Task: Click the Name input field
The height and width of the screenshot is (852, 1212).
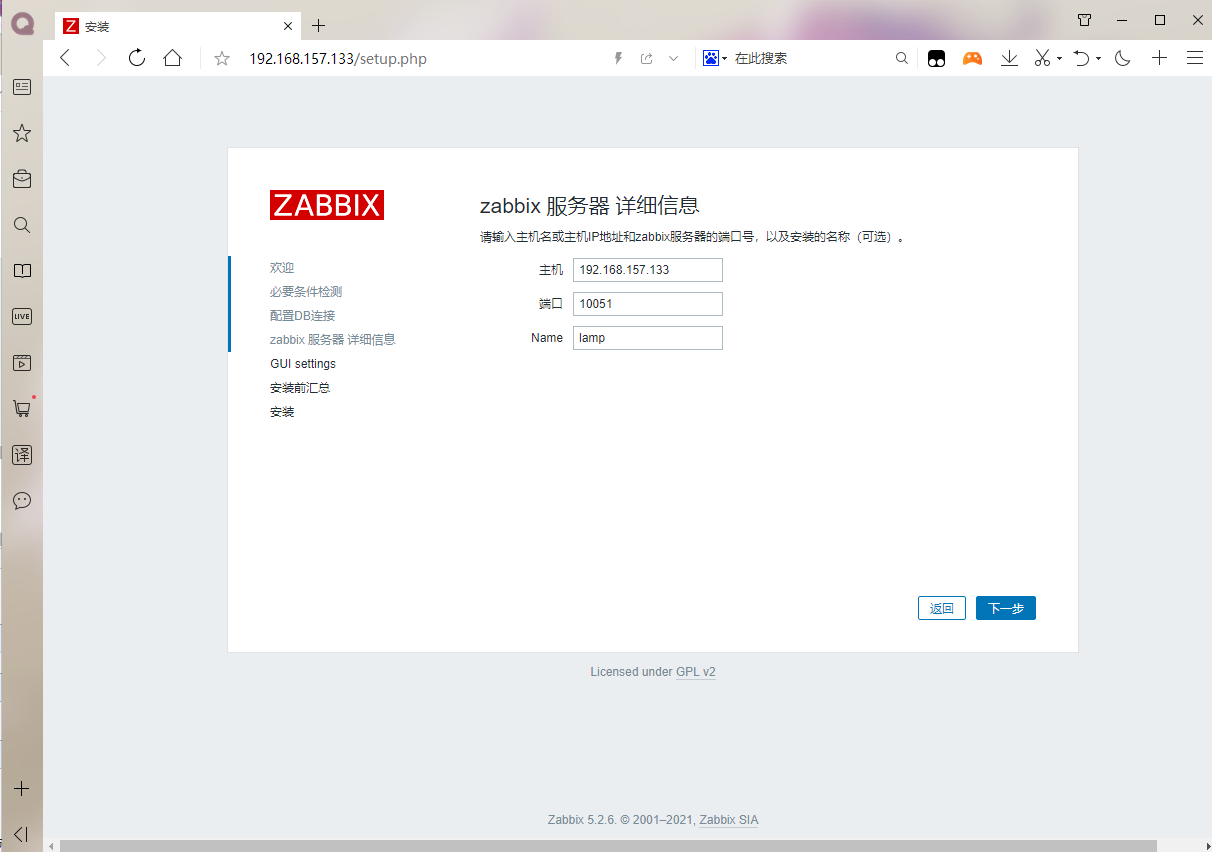Action: pos(648,338)
